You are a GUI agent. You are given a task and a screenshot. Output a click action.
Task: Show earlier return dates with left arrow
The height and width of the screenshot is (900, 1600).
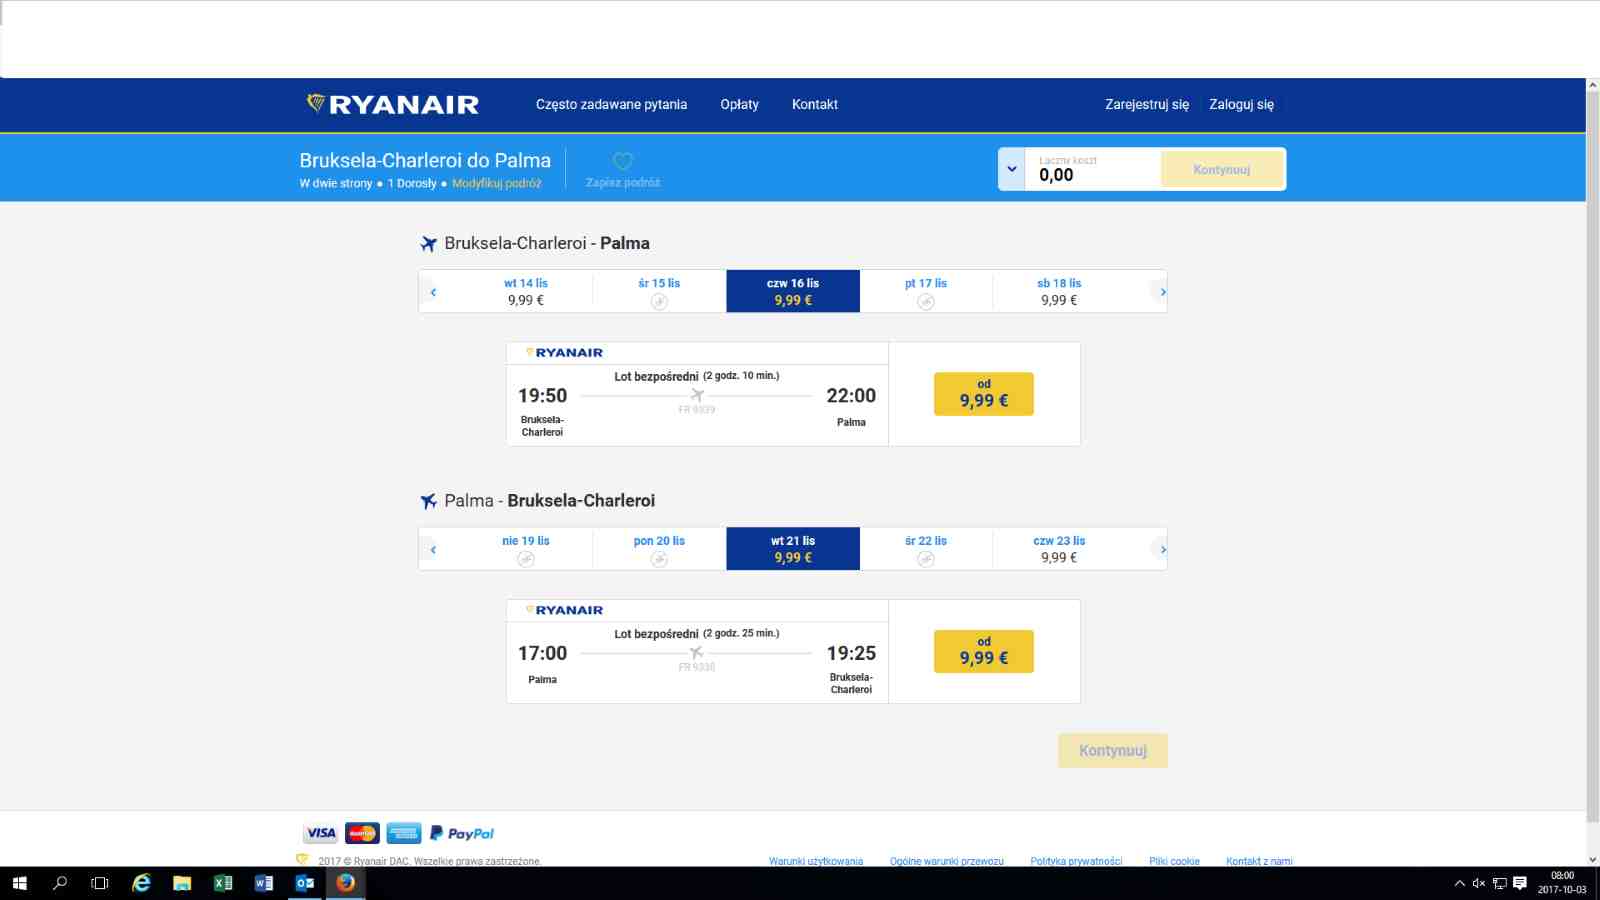[x=433, y=549]
